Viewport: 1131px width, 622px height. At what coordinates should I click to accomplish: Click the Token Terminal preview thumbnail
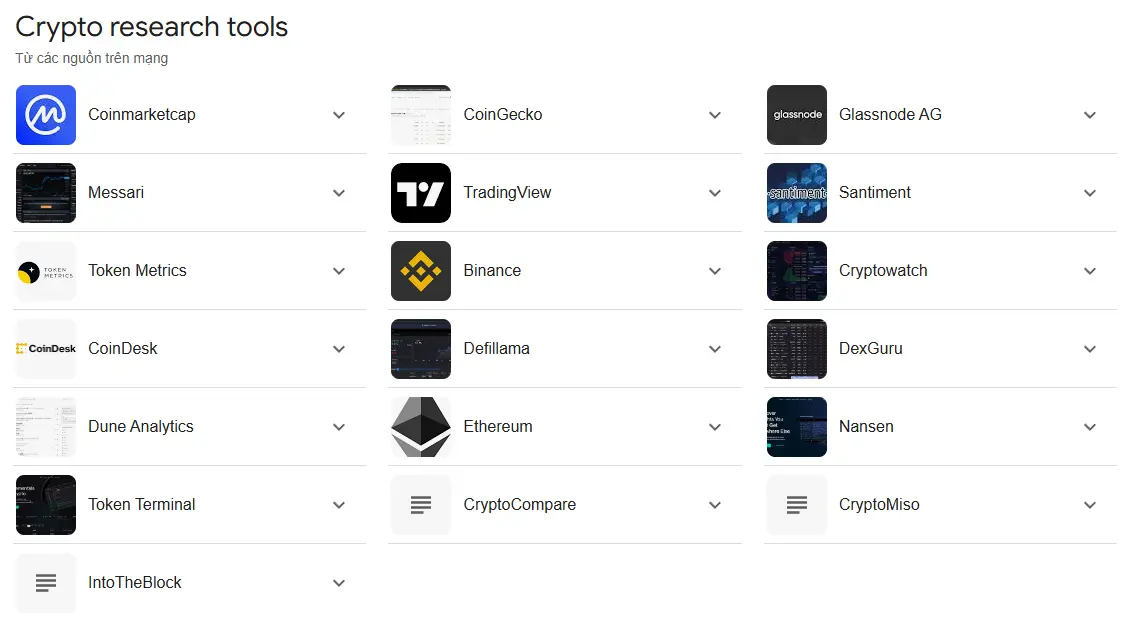(46, 505)
